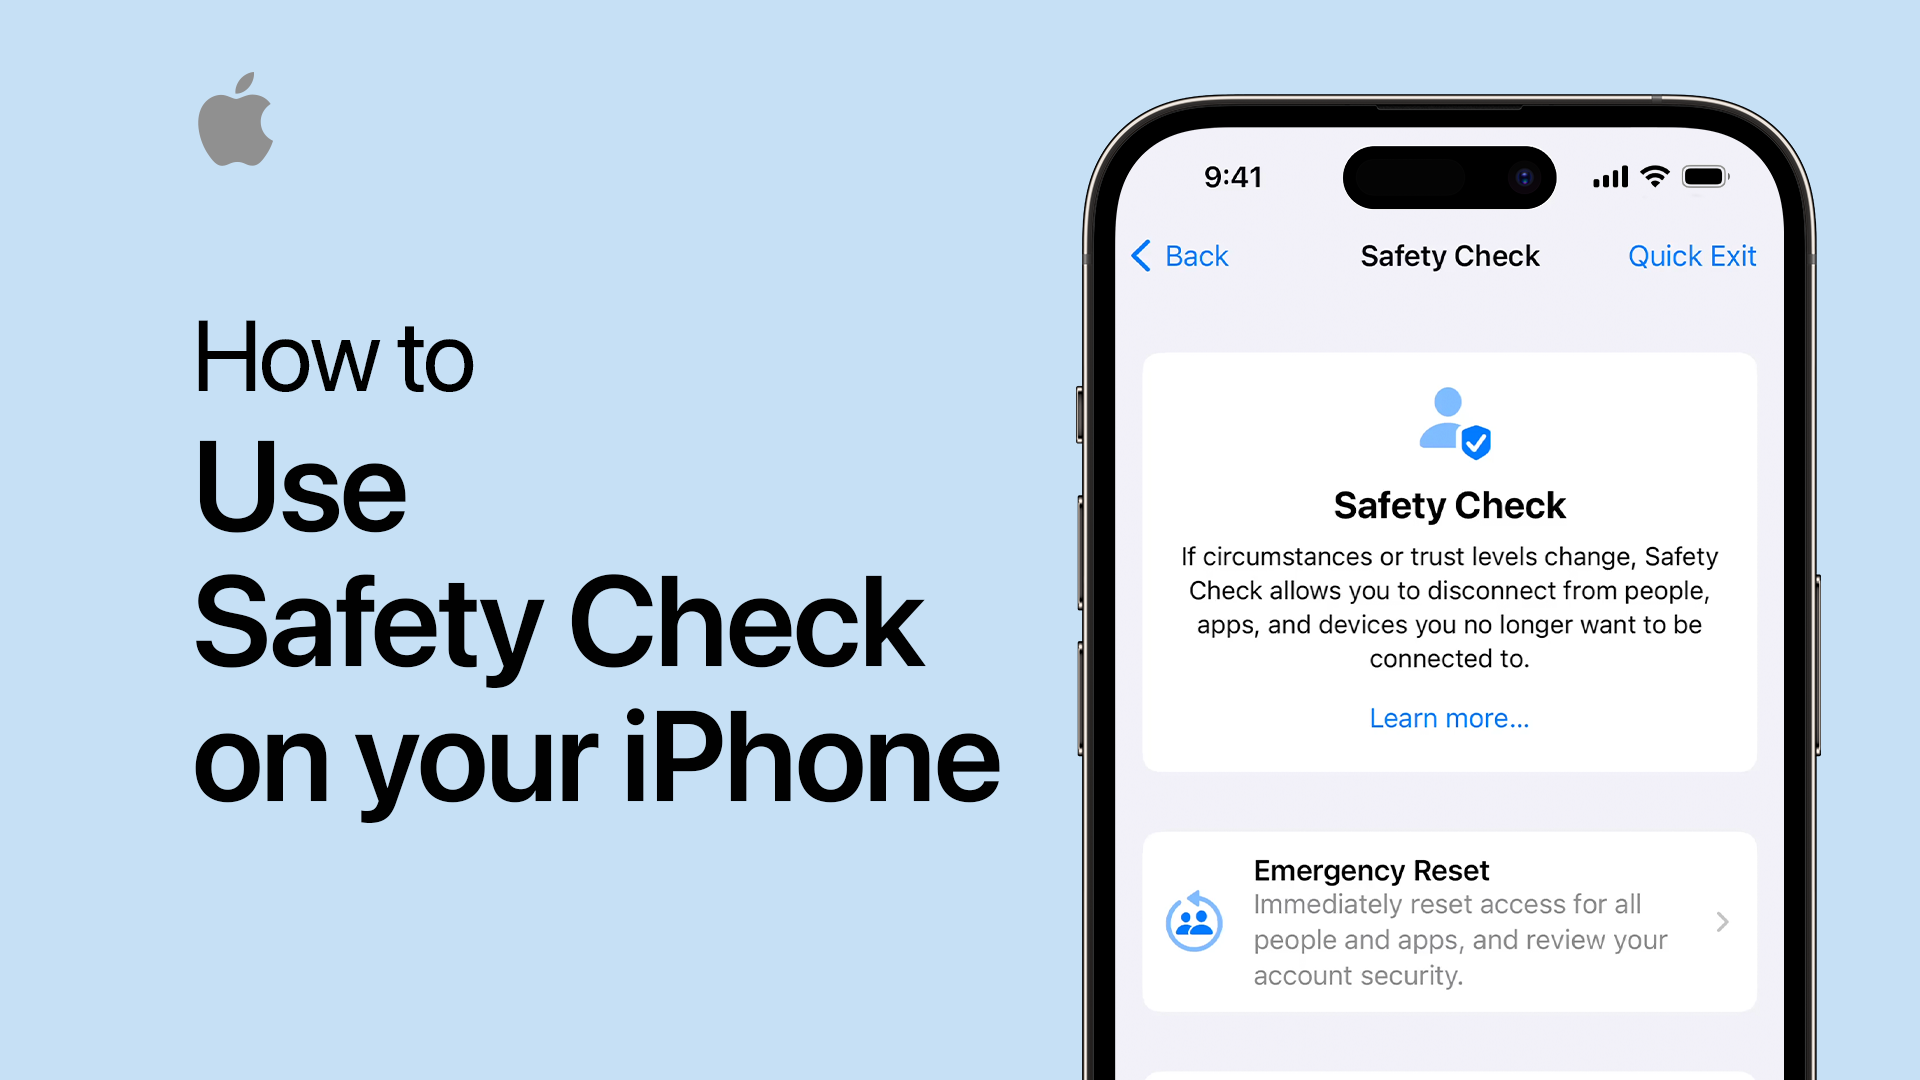Expand the Emergency Reset option
Image resolution: width=1920 pixels, height=1080 pixels.
(x=1731, y=923)
